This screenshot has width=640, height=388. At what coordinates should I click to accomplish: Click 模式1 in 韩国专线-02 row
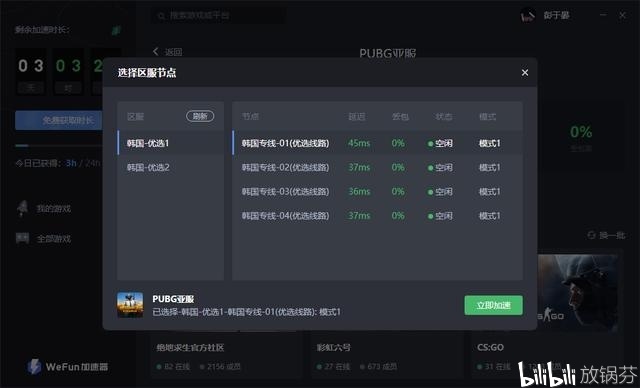pyautogui.click(x=489, y=167)
